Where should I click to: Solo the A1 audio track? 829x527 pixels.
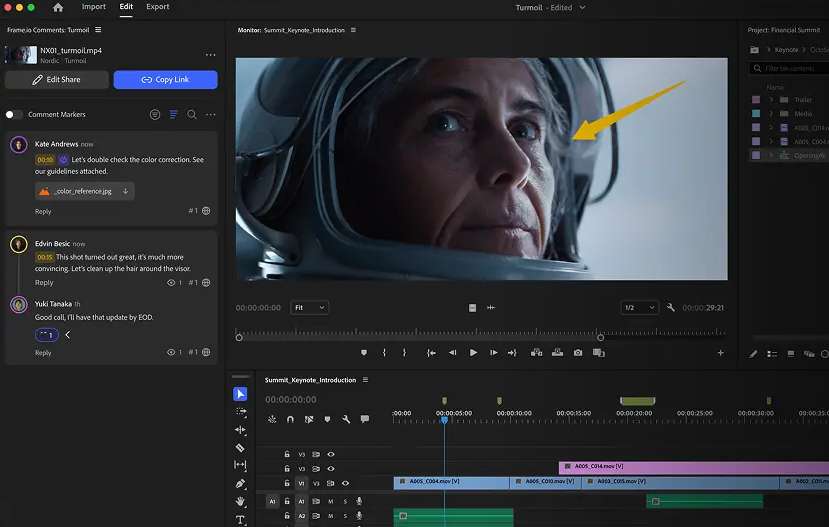pos(345,501)
